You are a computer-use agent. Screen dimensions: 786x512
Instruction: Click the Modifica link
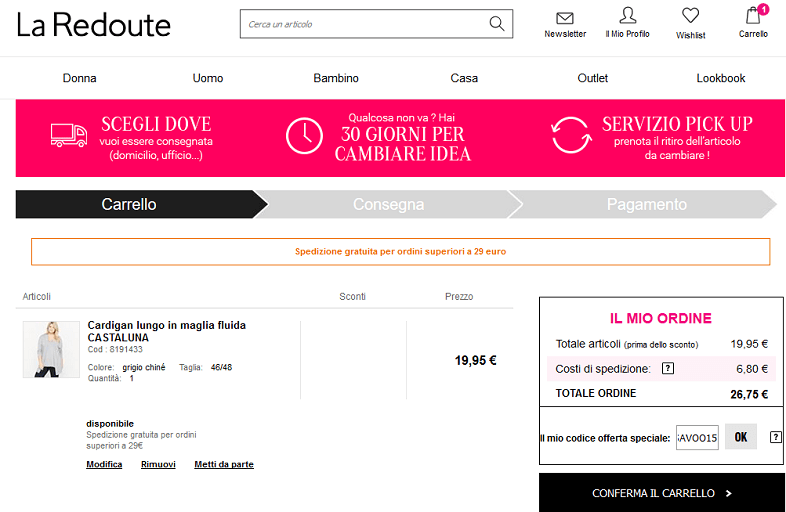(104, 464)
